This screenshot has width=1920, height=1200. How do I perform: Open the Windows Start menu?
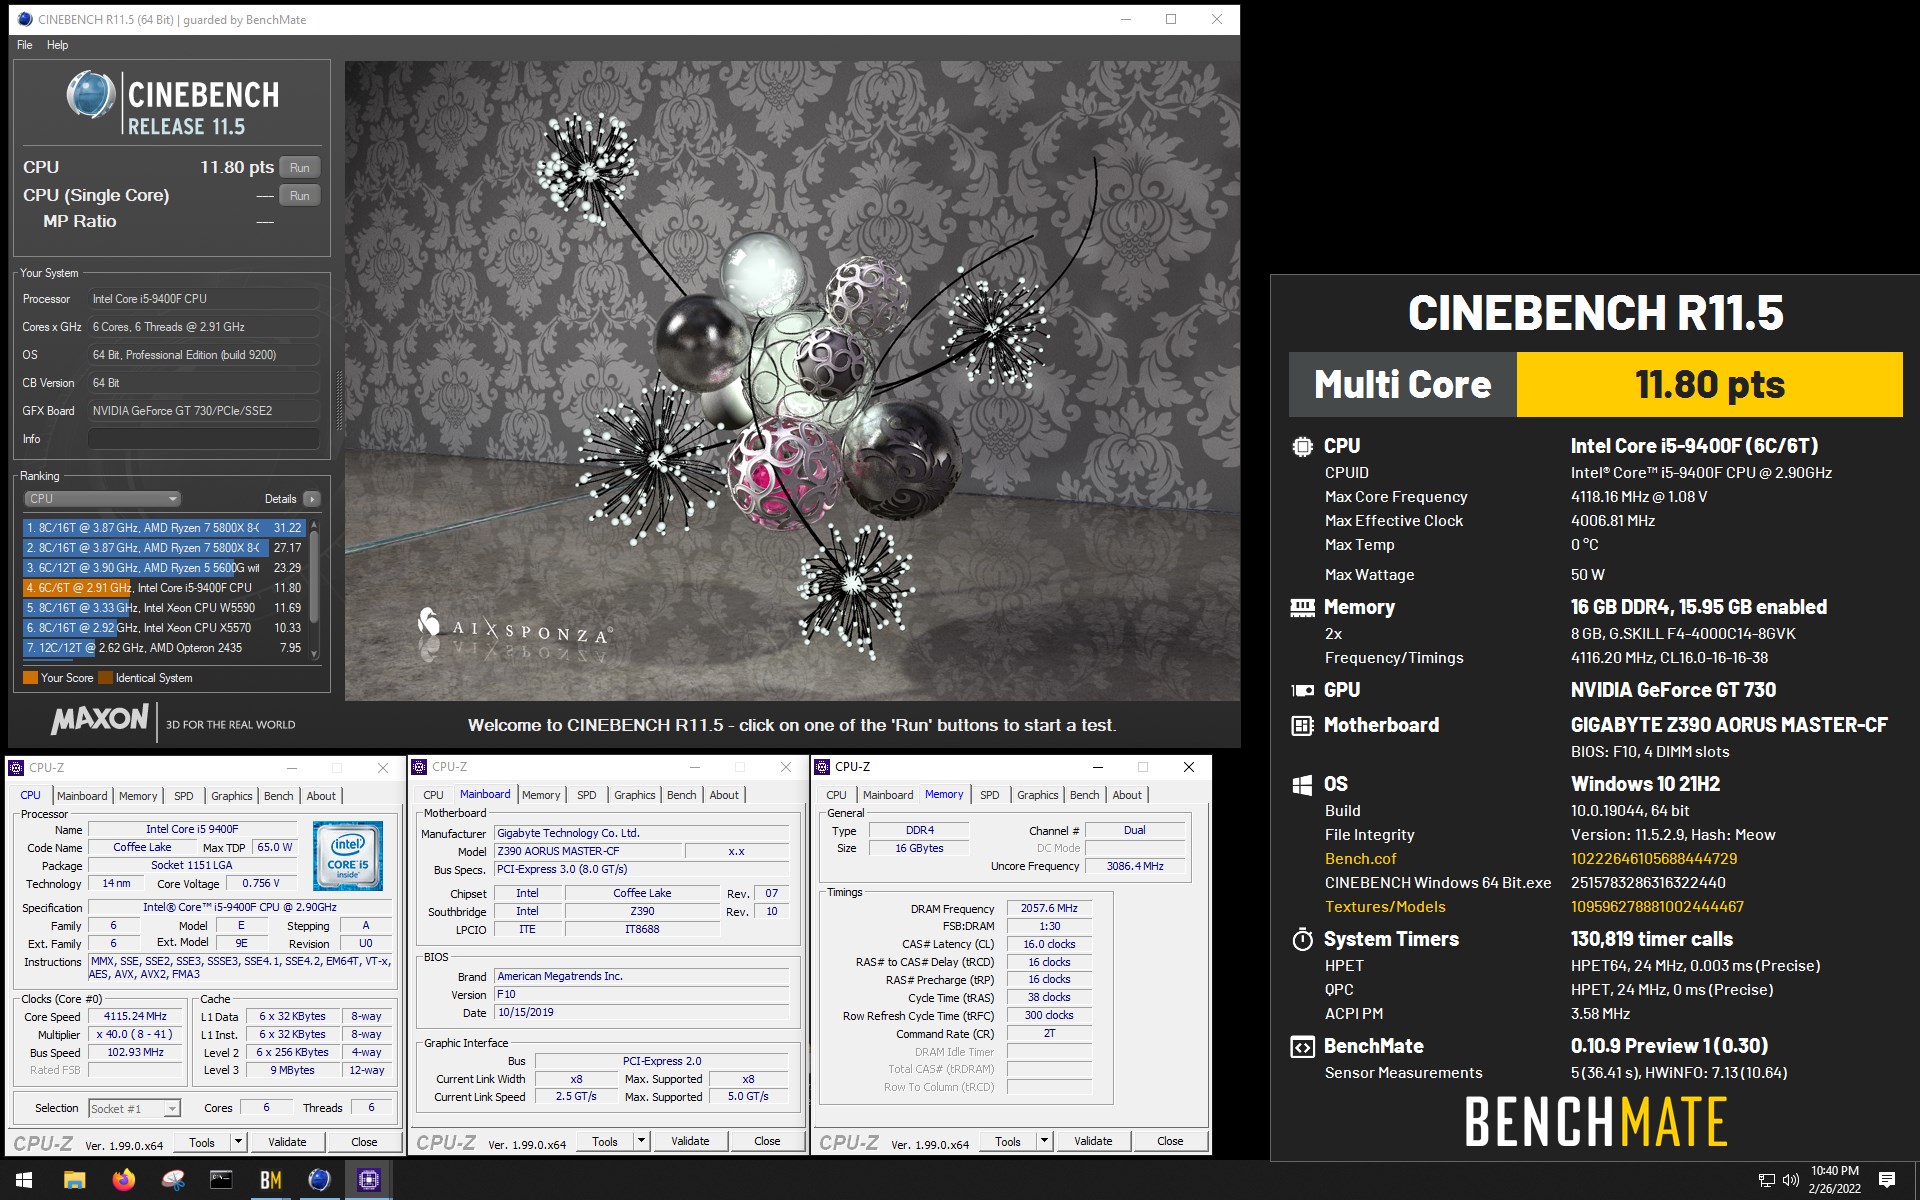point(24,1180)
